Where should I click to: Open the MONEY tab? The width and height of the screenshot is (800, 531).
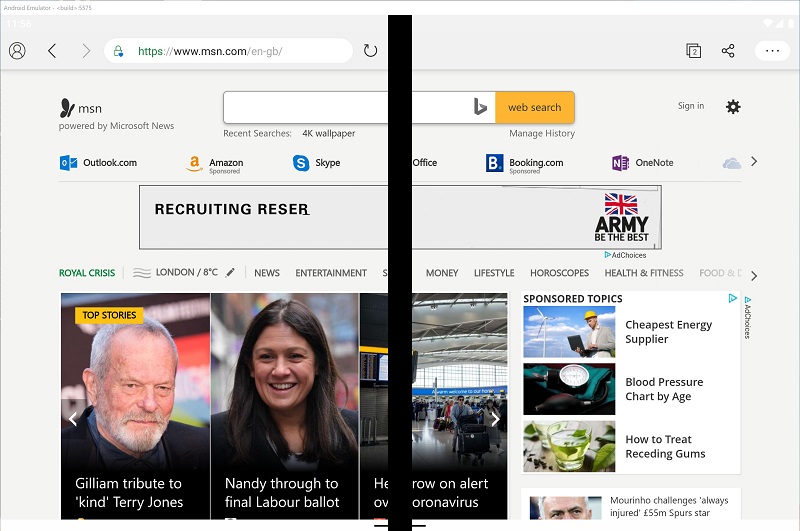click(442, 273)
